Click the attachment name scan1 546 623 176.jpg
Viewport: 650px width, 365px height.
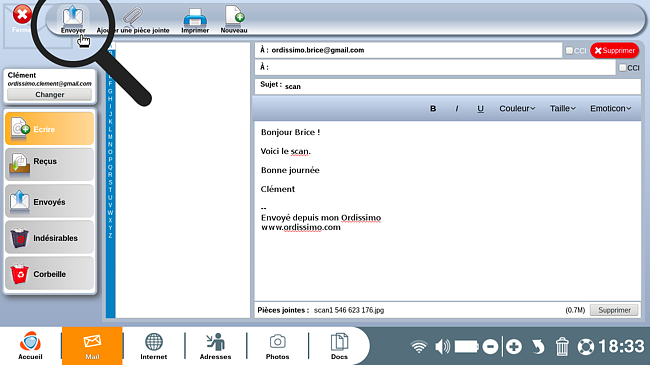349,310
